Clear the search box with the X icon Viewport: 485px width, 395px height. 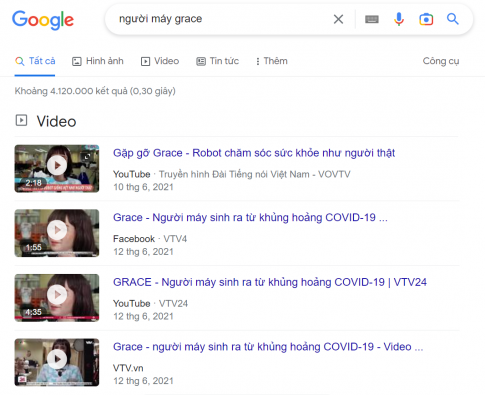point(338,19)
